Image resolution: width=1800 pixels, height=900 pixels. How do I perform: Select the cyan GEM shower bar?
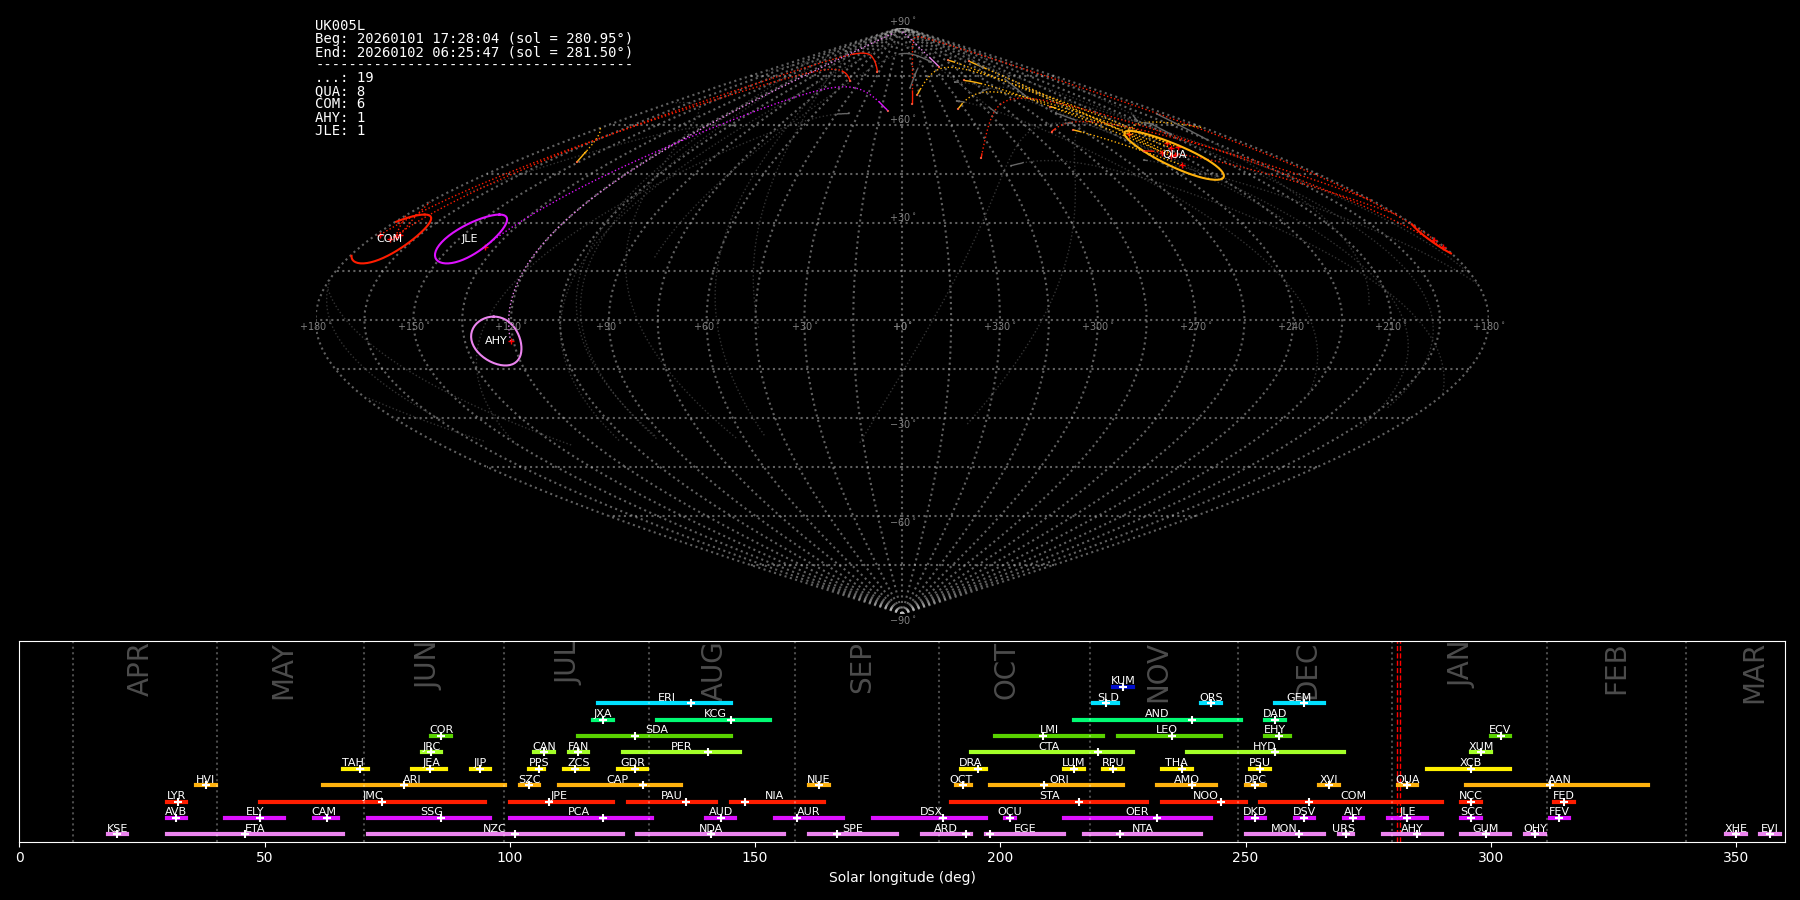pyautogui.click(x=1298, y=703)
